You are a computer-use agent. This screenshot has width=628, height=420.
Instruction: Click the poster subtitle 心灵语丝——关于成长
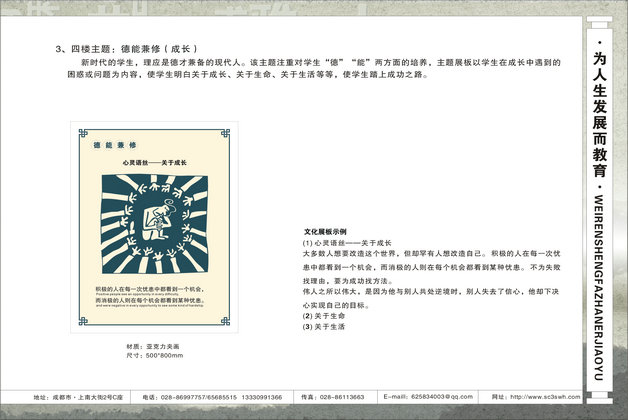(154, 162)
